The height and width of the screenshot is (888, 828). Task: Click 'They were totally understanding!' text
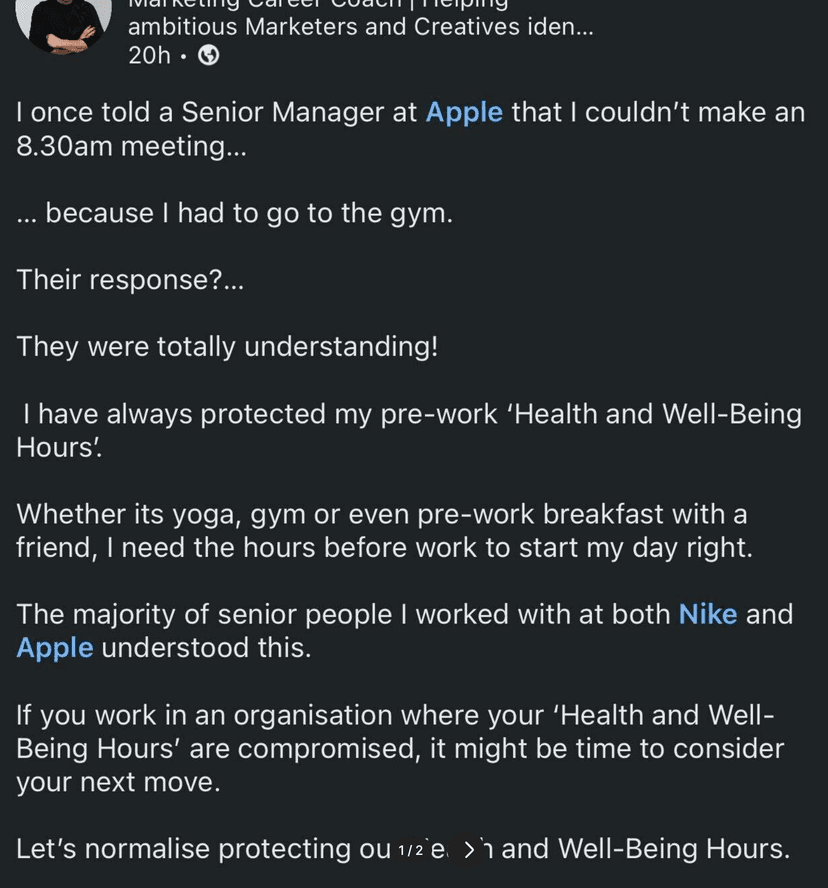coord(227,347)
